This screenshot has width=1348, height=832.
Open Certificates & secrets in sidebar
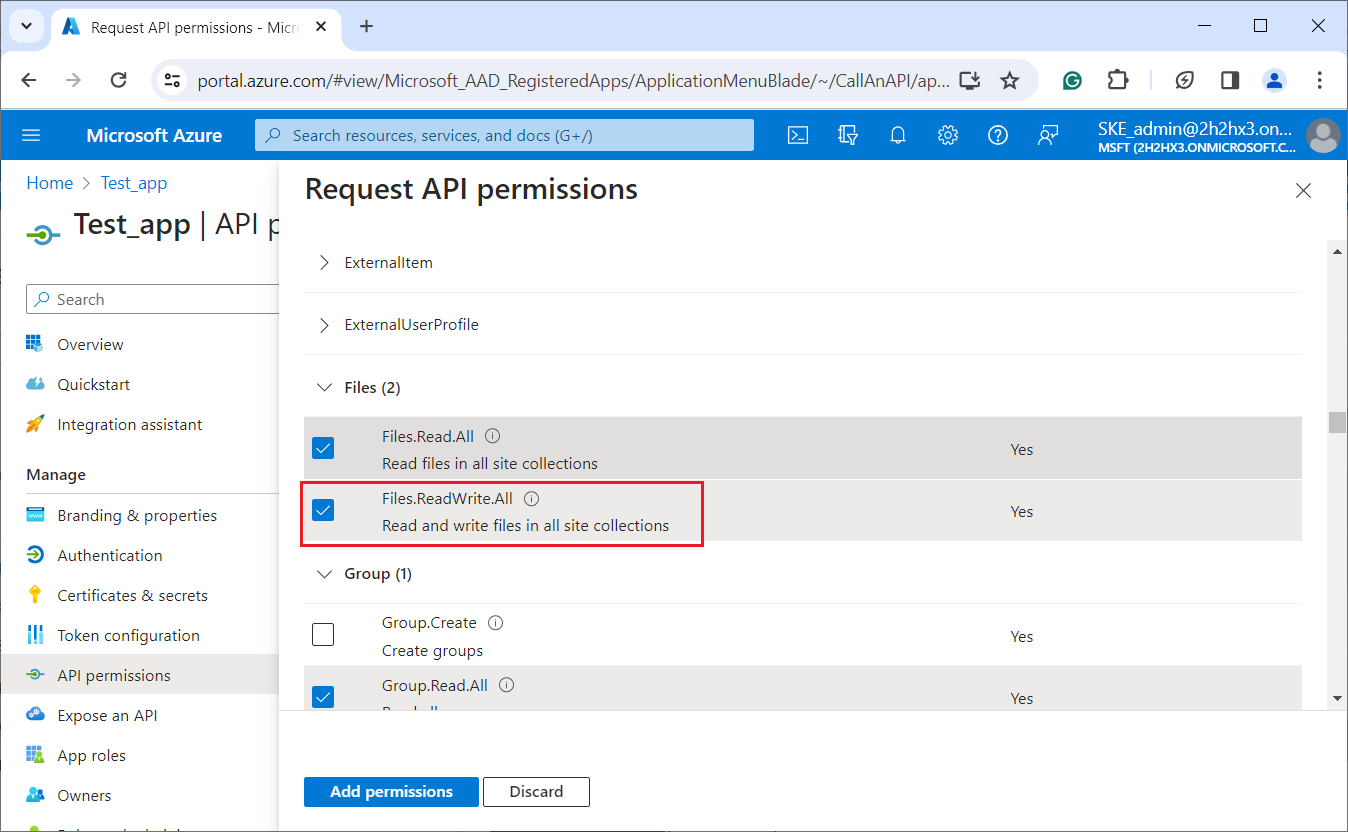pyautogui.click(x=132, y=595)
